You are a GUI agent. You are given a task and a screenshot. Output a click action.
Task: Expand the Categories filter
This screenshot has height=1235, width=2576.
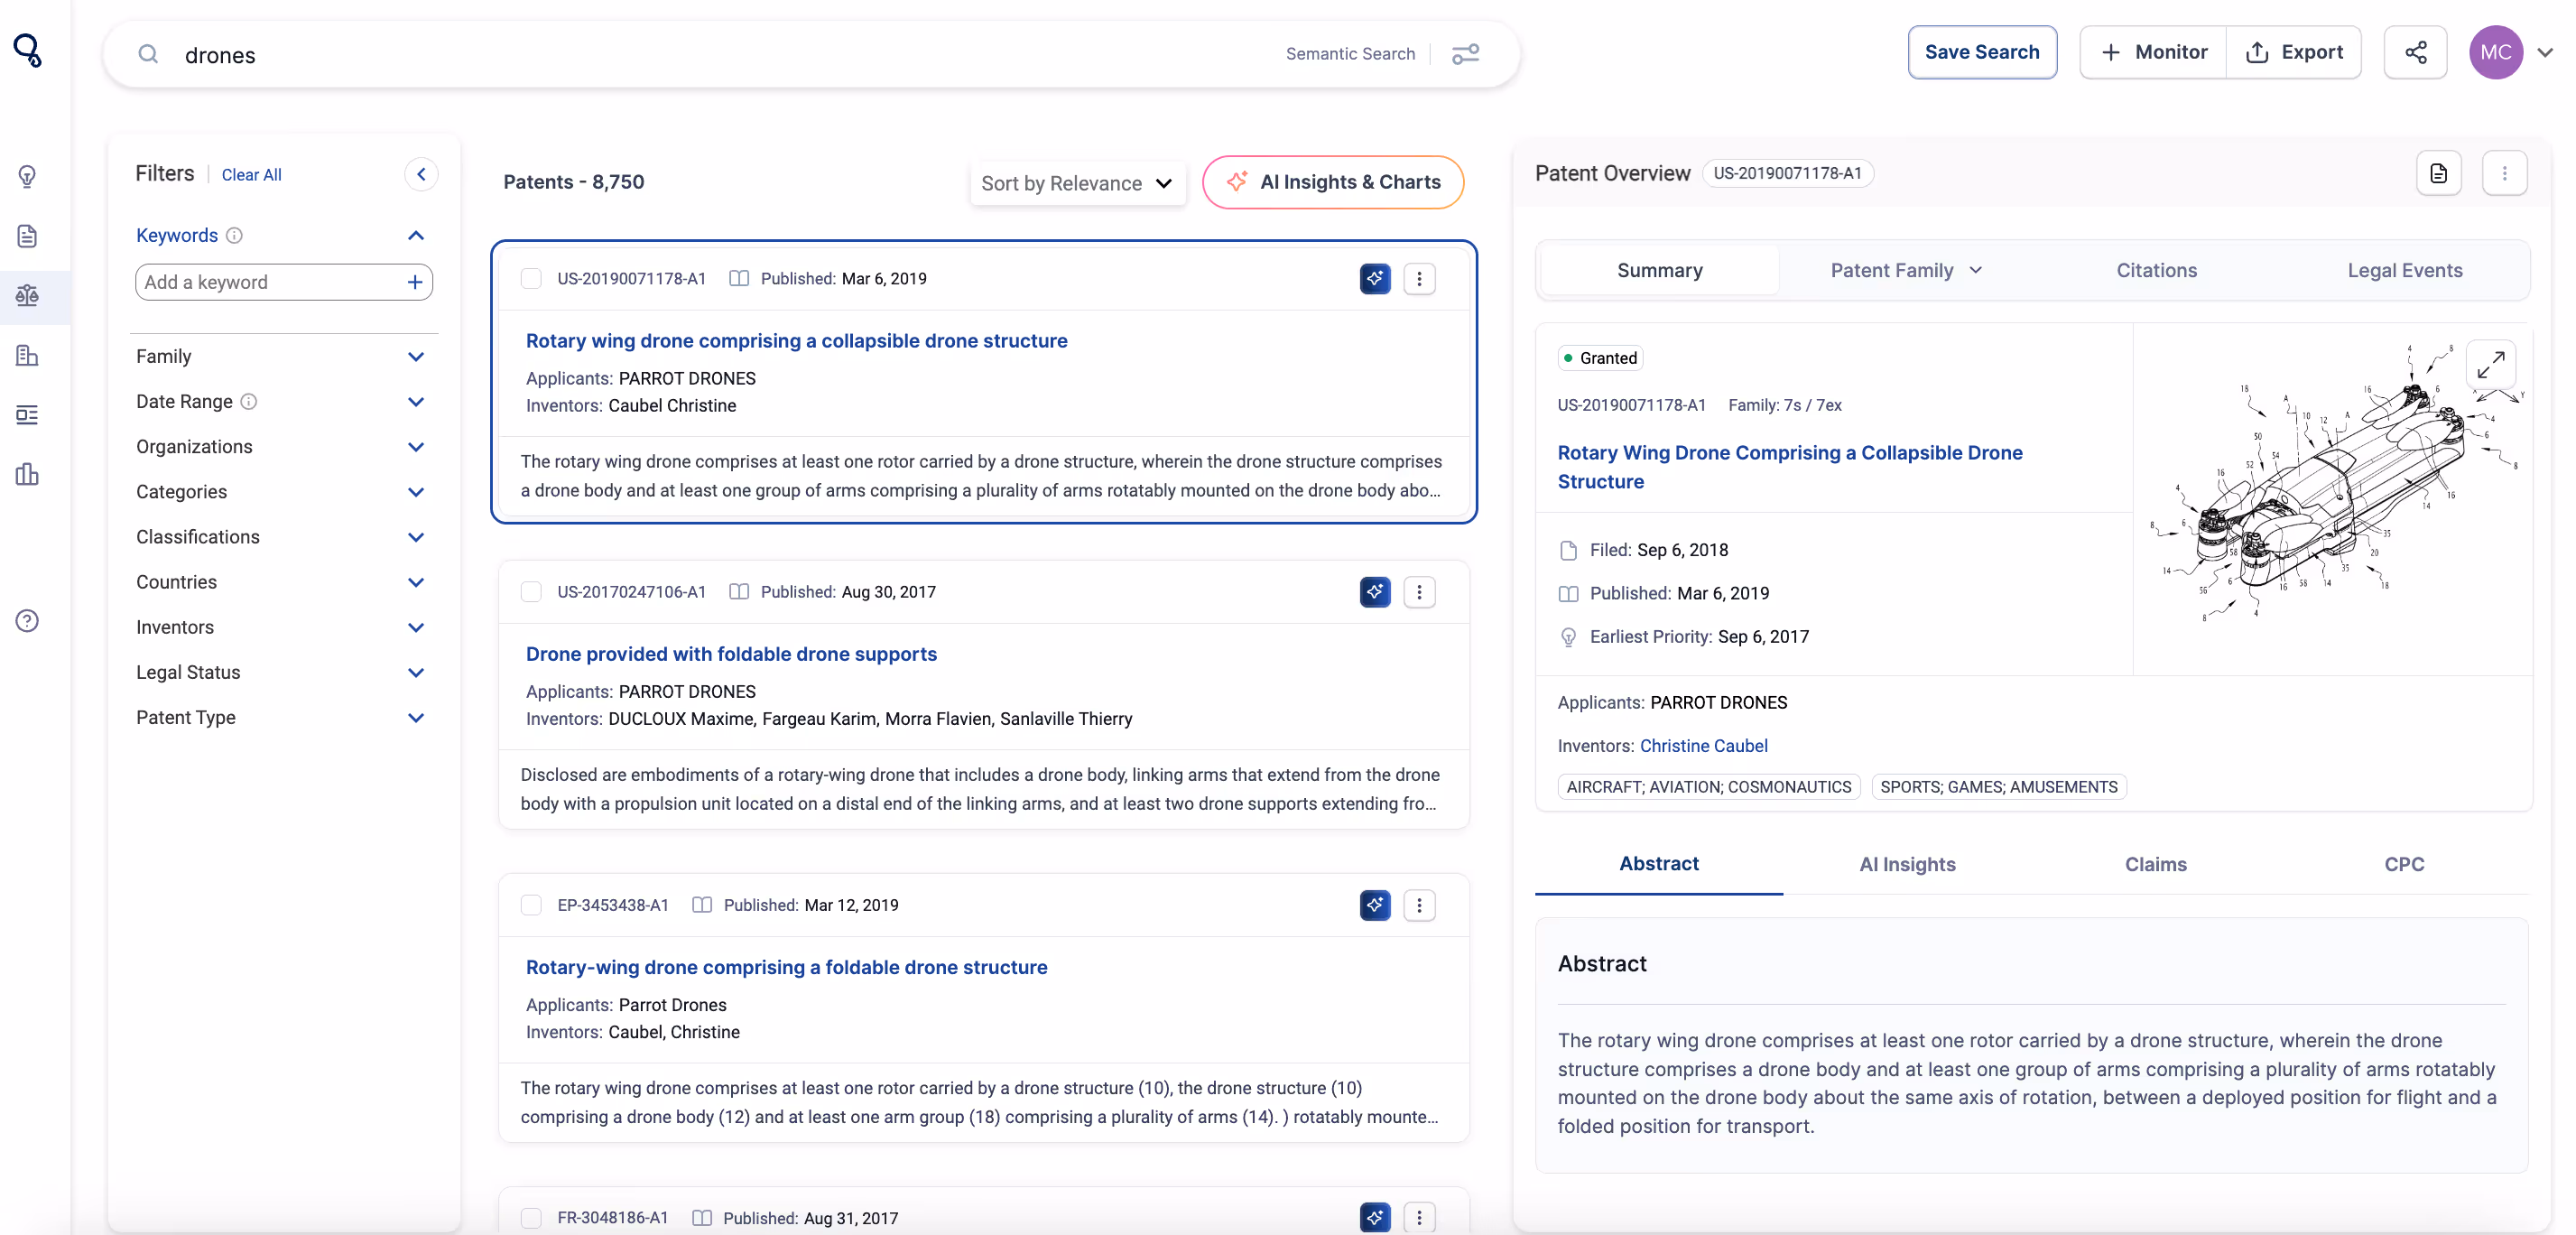point(416,491)
